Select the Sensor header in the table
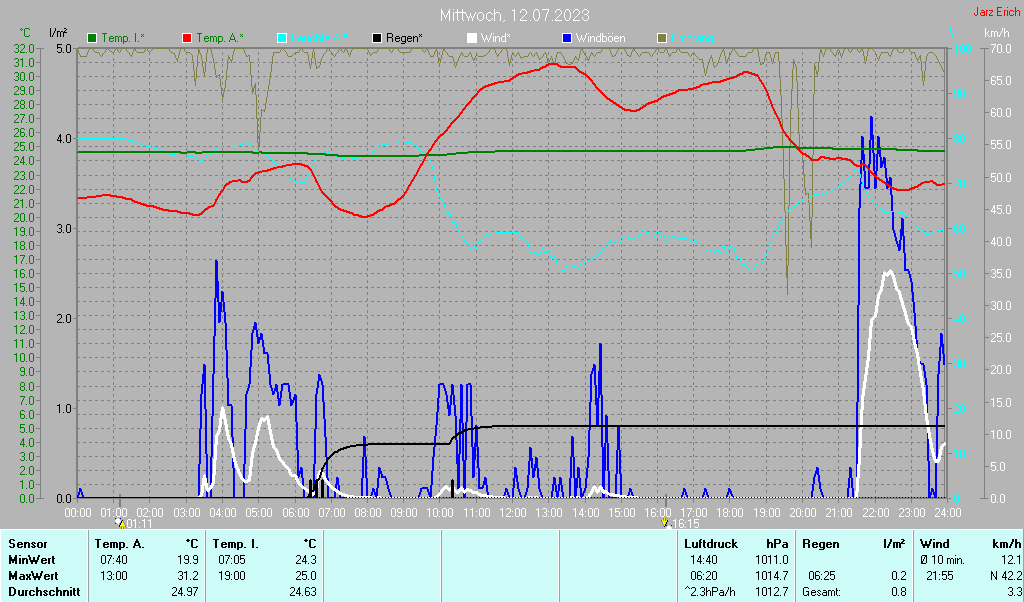The height and width of the screenshot is (602, 1024). (x=28, y=544)
